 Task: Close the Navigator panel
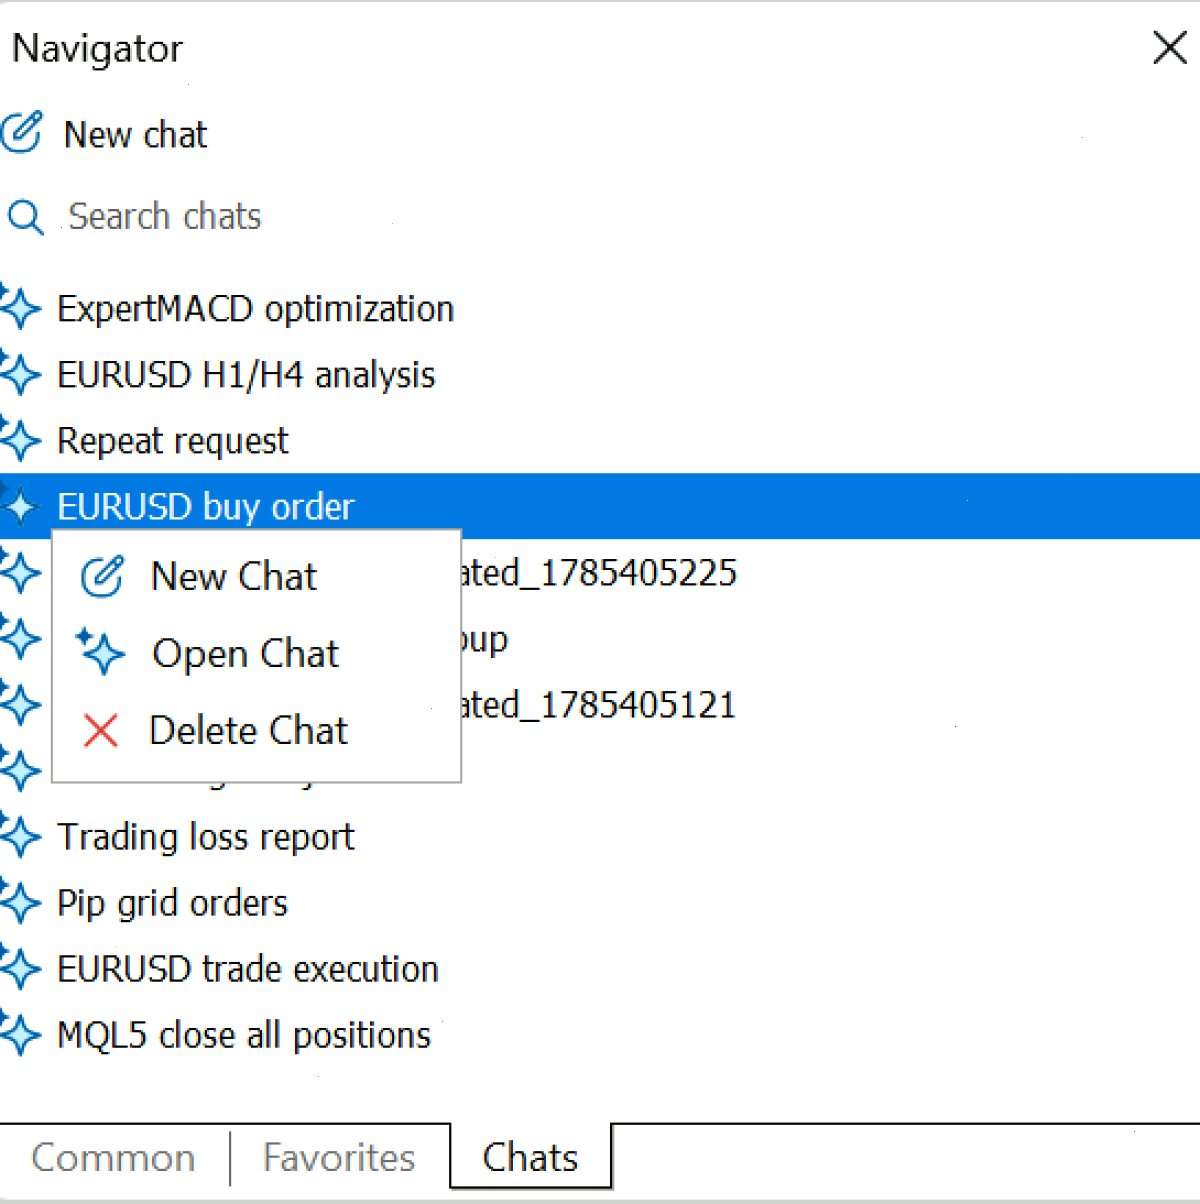tap(1169, 47)
